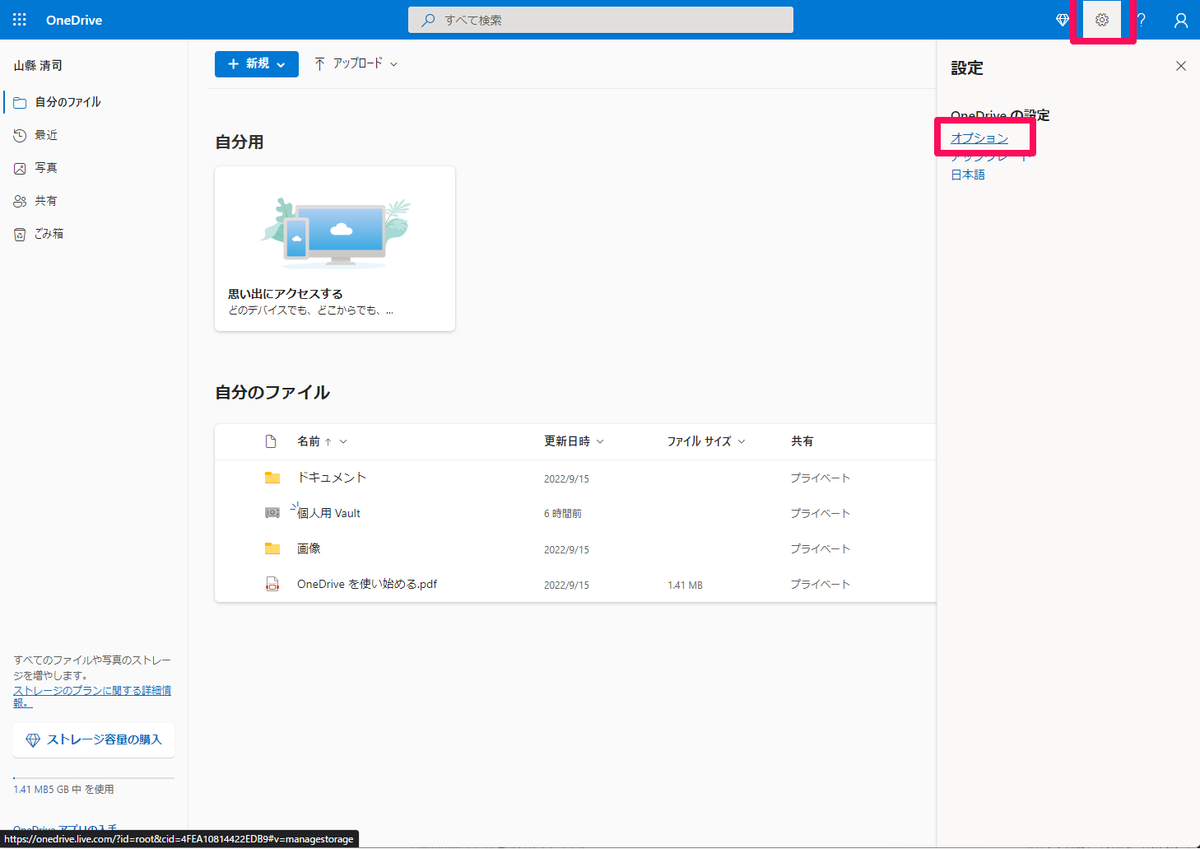Open 個人用 Vault

328,513
